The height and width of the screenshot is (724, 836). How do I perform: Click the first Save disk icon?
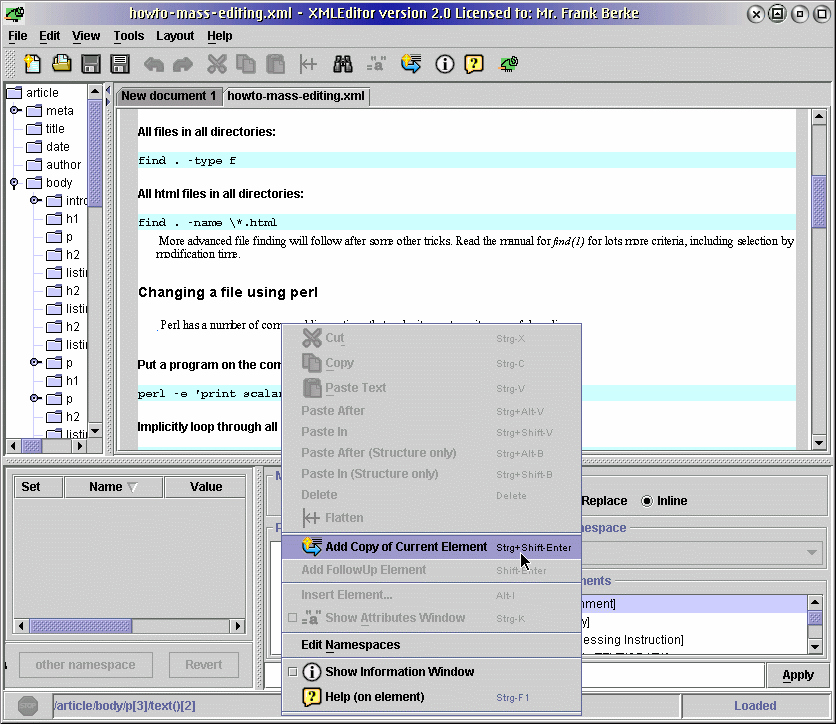pyautogui.click(x=91, y=64)
